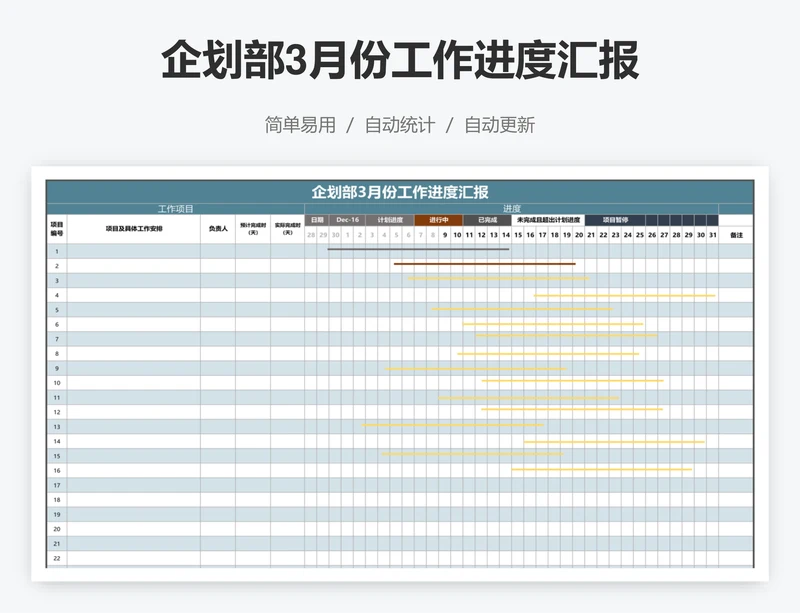The height and width of the screenshot is (613, 800).
Task: Click the yellow progress bar in row 16
Action: pos(602,469)
